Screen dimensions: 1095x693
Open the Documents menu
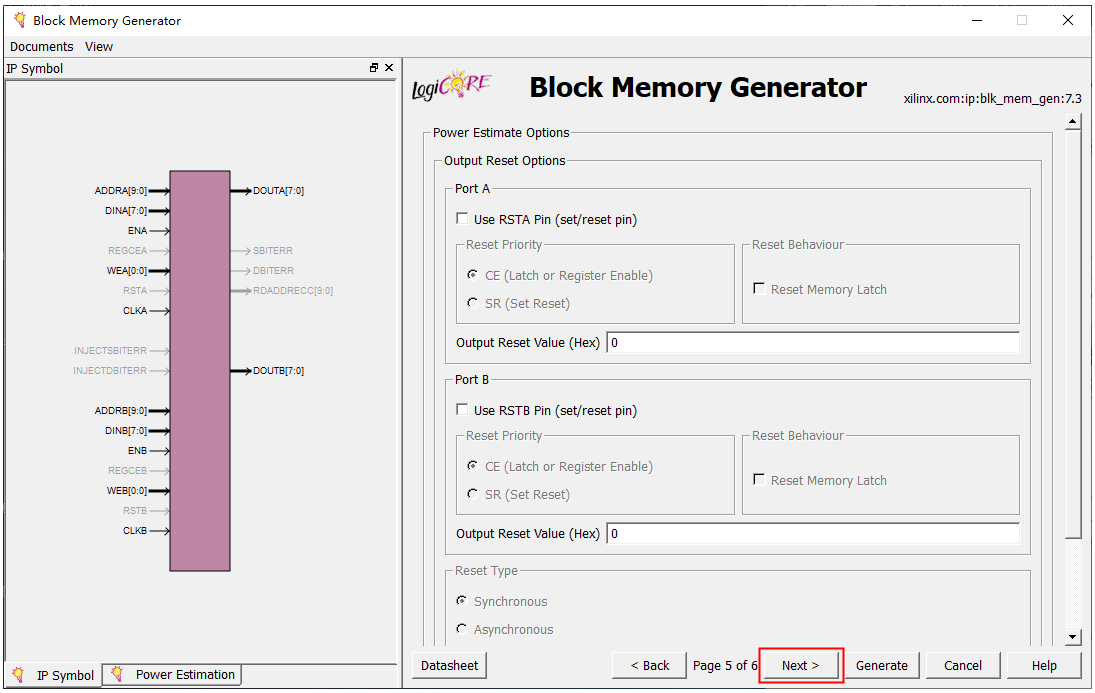click(x=41, y=47)
